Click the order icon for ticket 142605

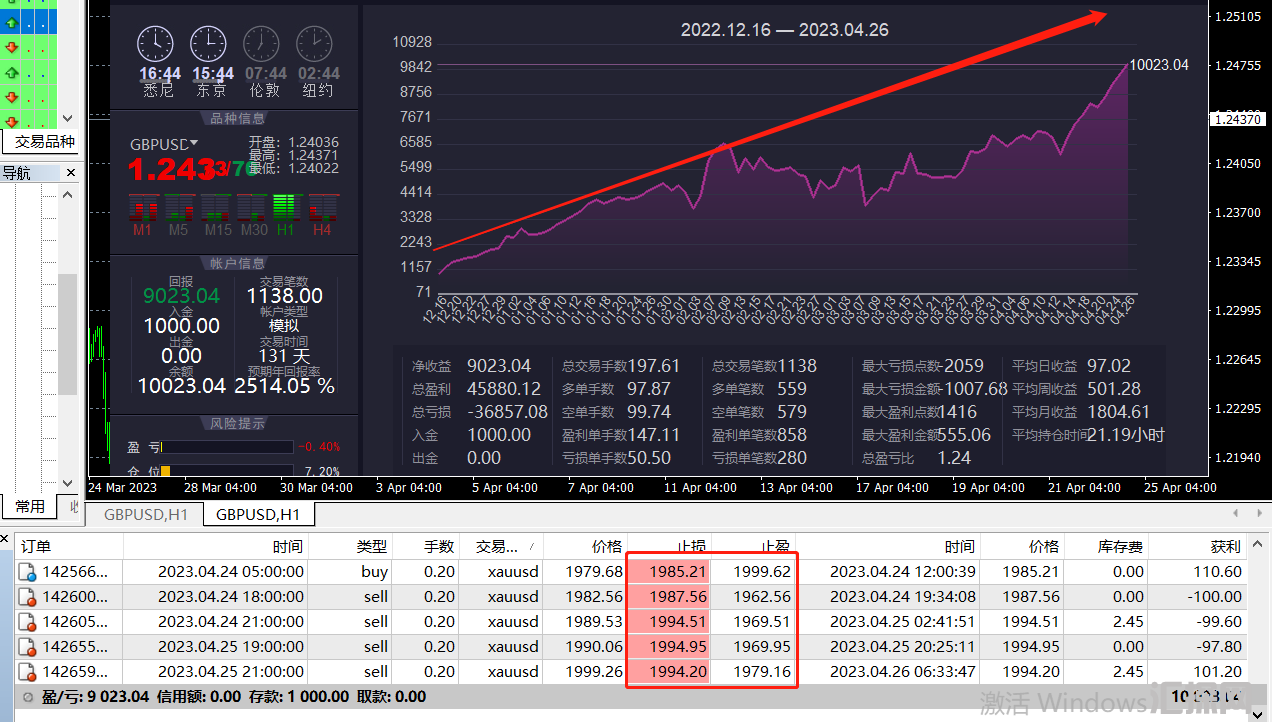pyautogui.click(x=28, y=622)
